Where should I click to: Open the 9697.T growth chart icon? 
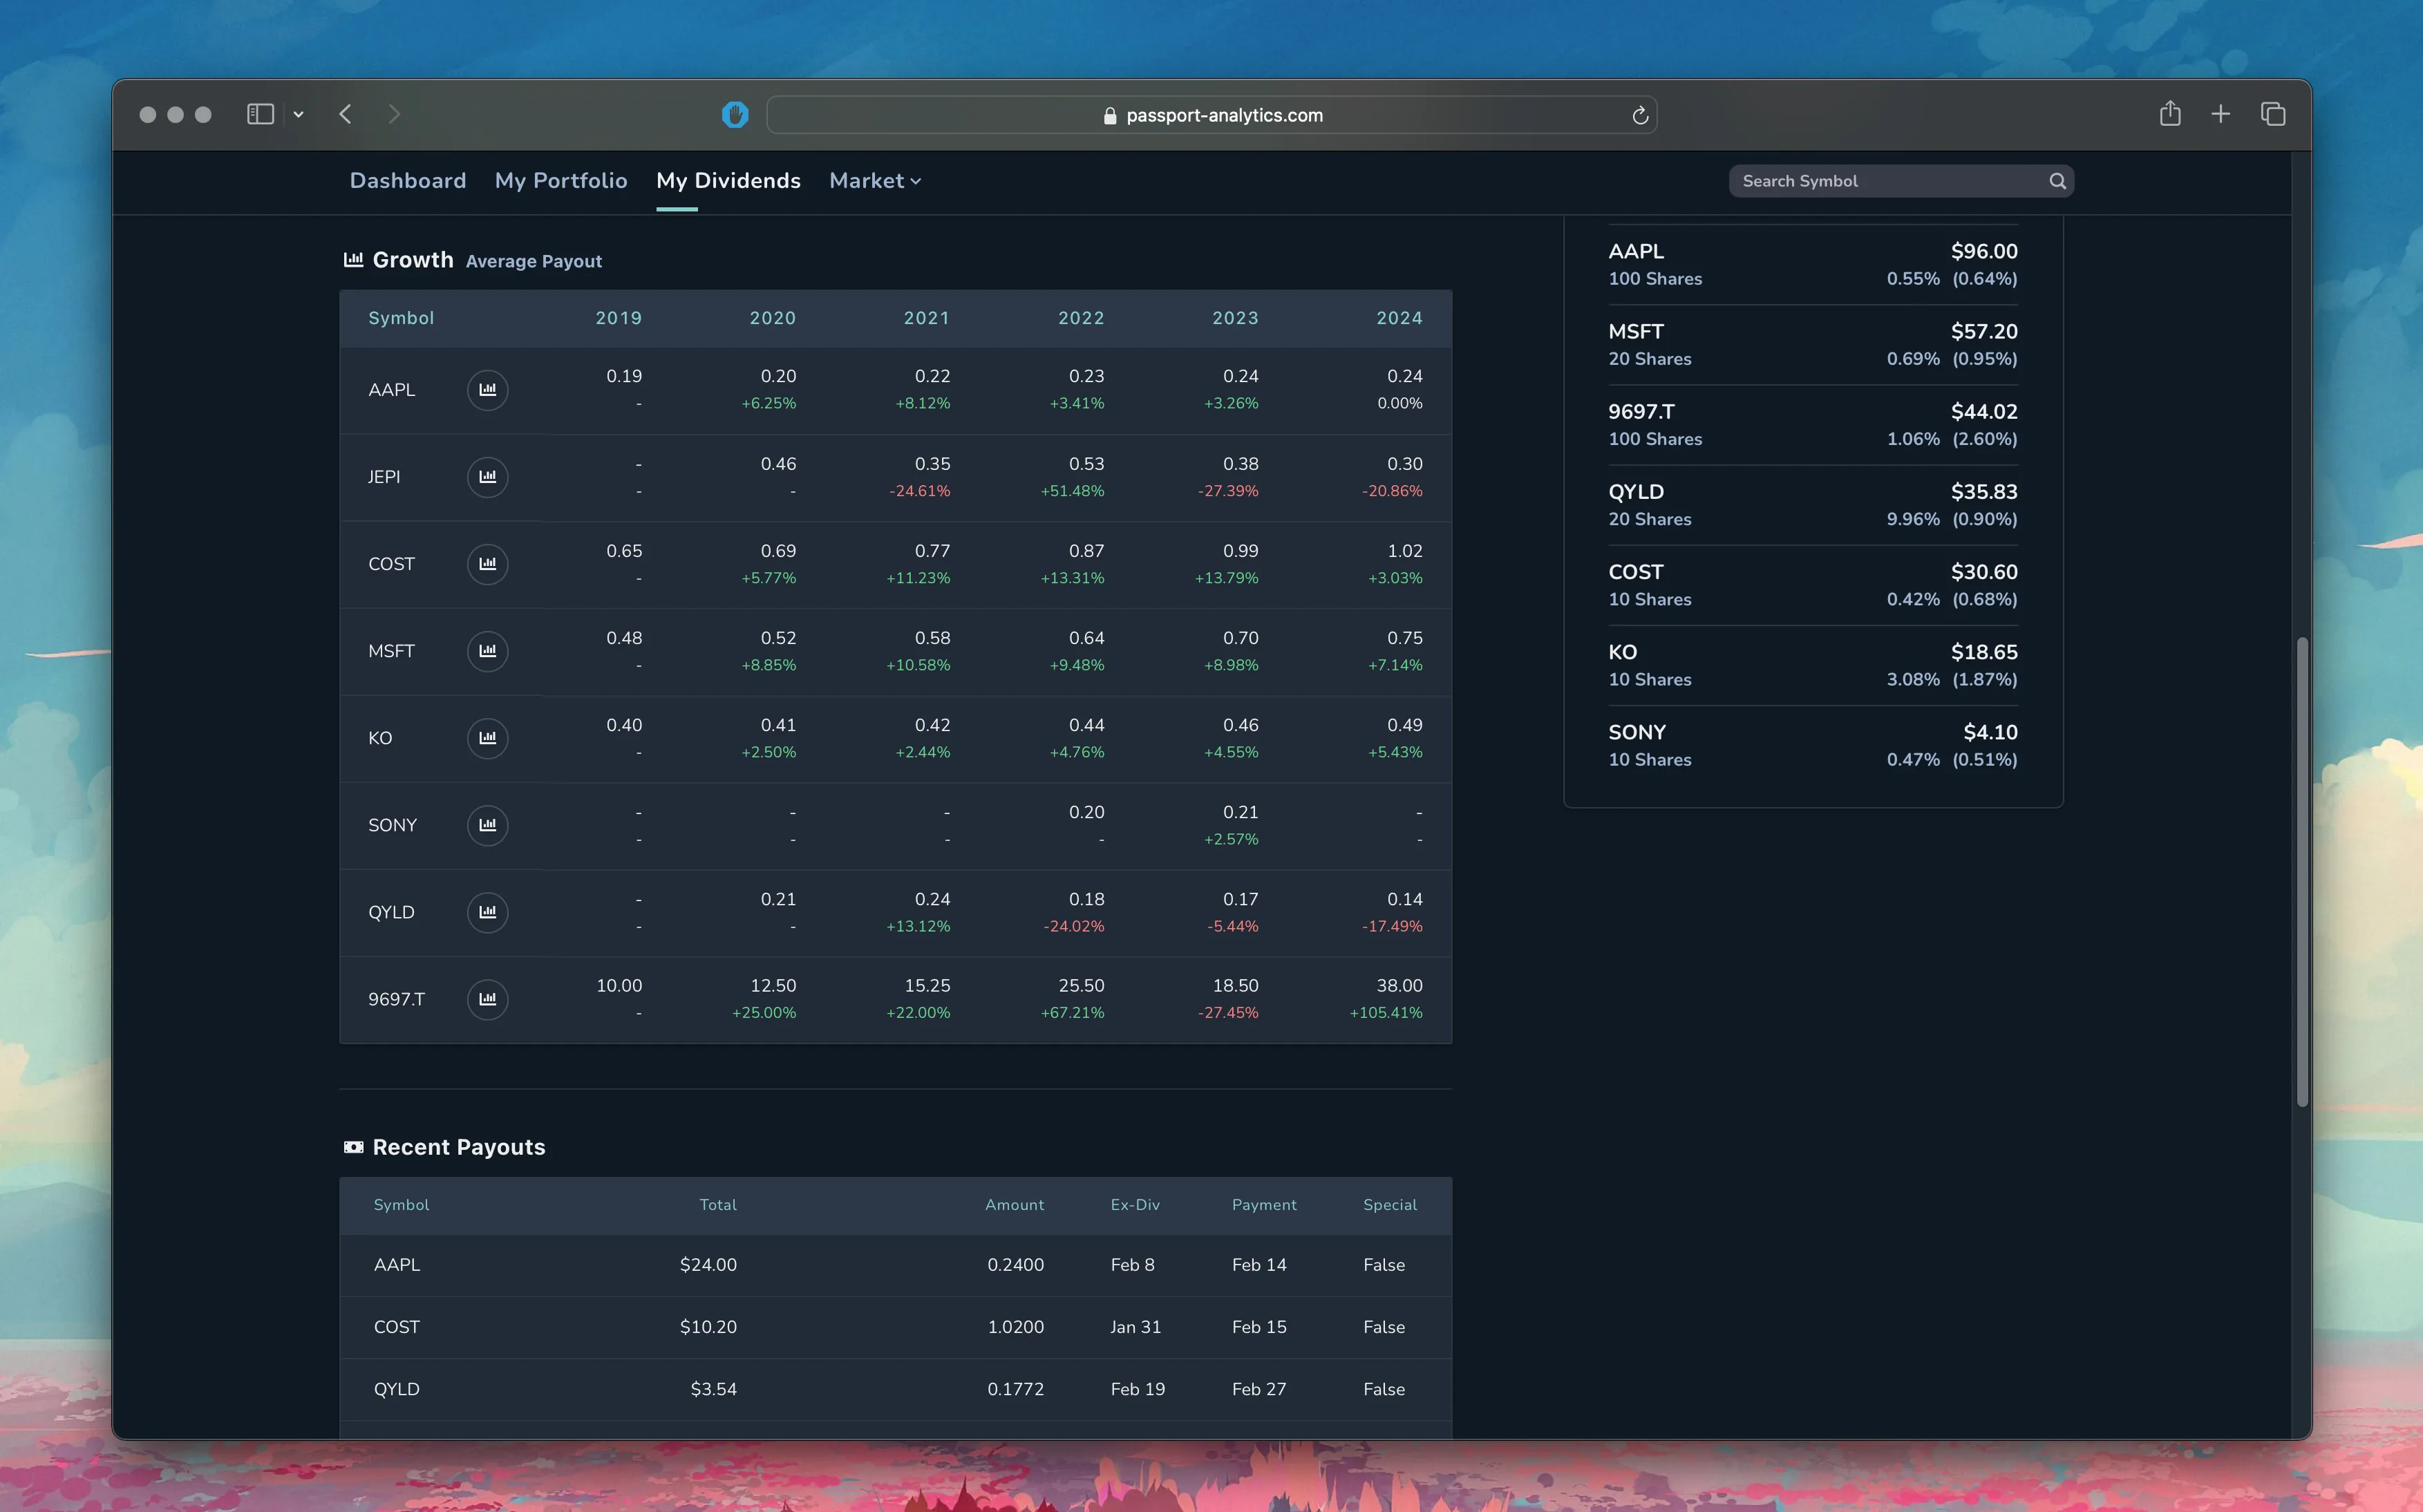(487, 999)
